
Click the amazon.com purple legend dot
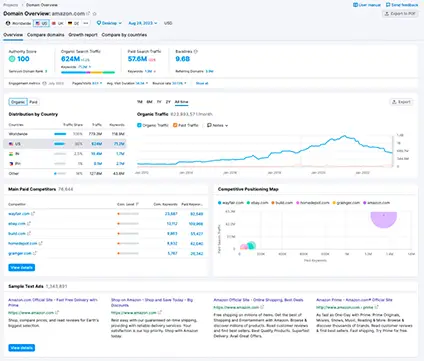[x=365, y=203]
